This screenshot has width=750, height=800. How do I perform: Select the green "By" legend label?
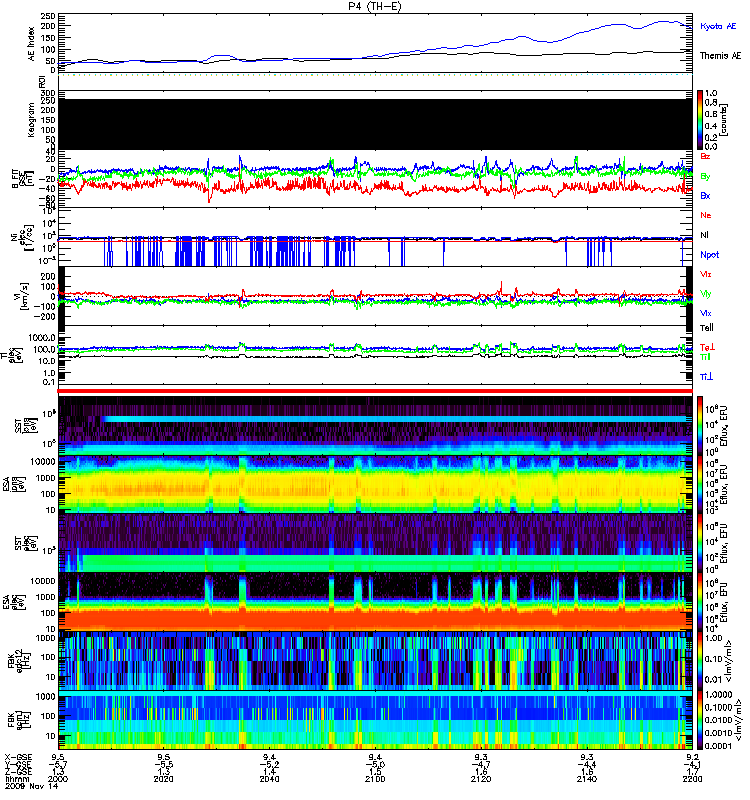705,177
